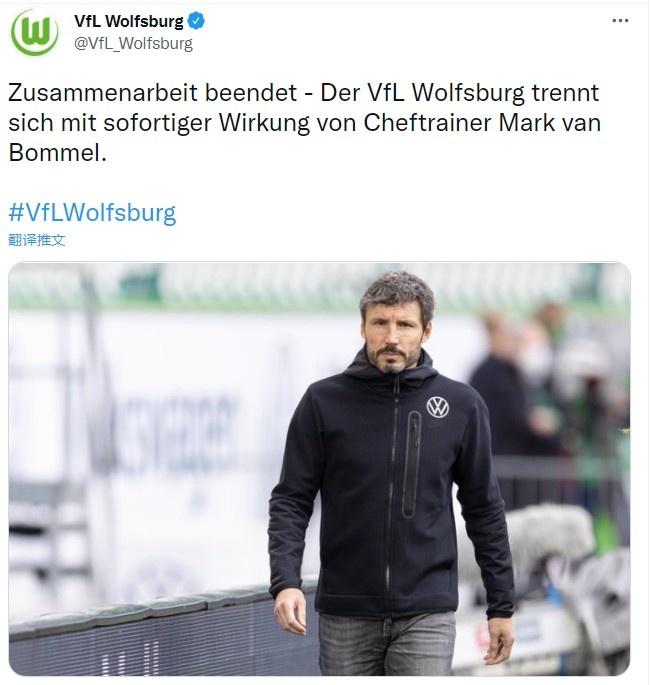Click the fuzzy boom microphone in the photo
Screen dimensions: 650x685
(550, 537)
